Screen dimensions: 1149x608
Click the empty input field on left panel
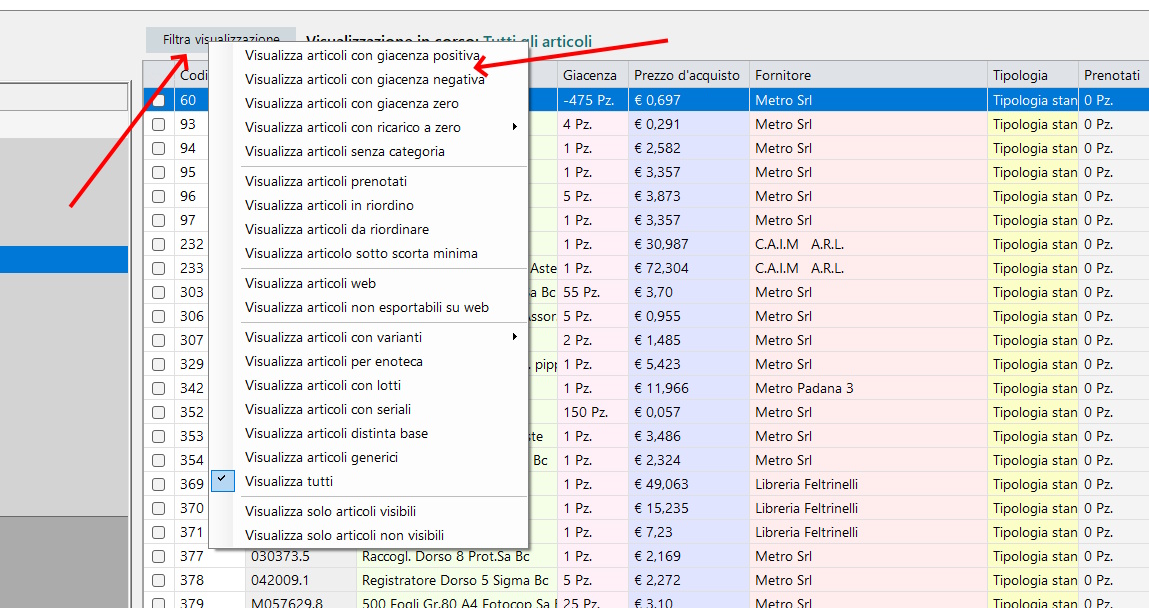click(x=64, y=97)
